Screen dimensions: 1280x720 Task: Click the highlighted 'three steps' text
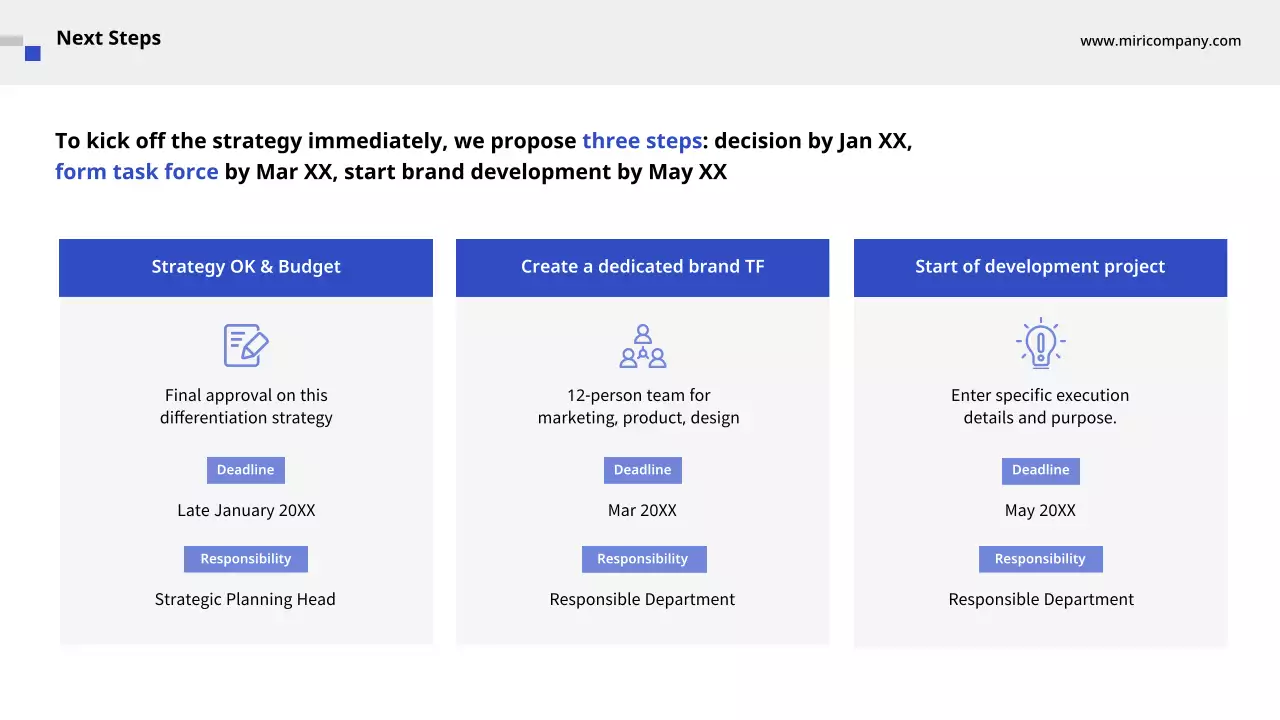pos(641,141)
